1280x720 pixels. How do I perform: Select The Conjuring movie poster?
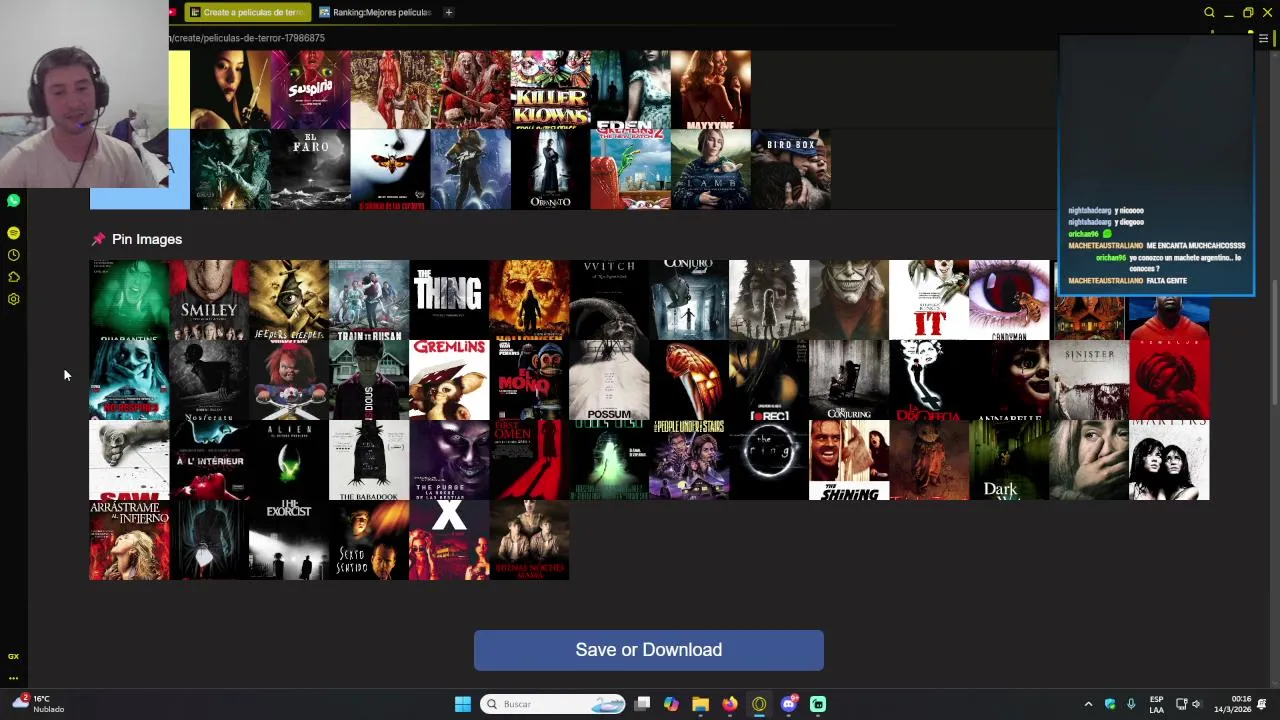849,379
